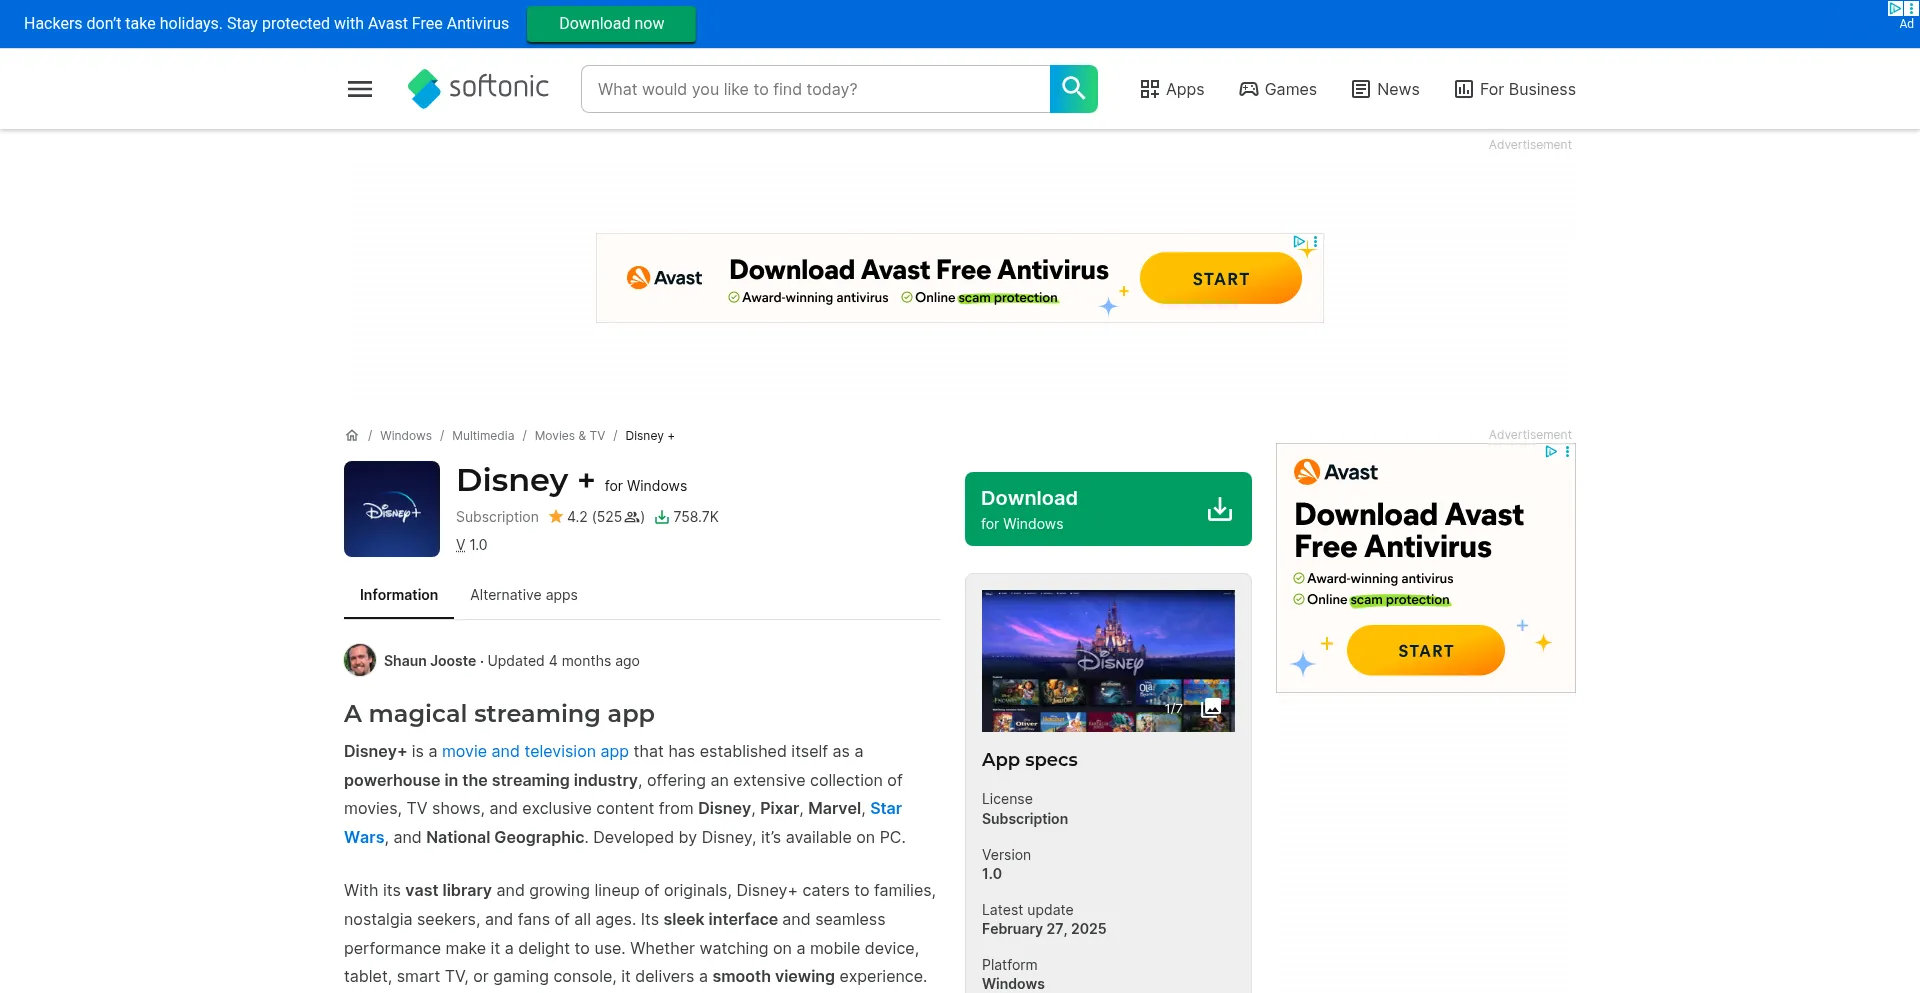Click AdChoices icon on horizontal Avast ad
Viewport: 1920px width, 993px height.
tap(1298, 241)
